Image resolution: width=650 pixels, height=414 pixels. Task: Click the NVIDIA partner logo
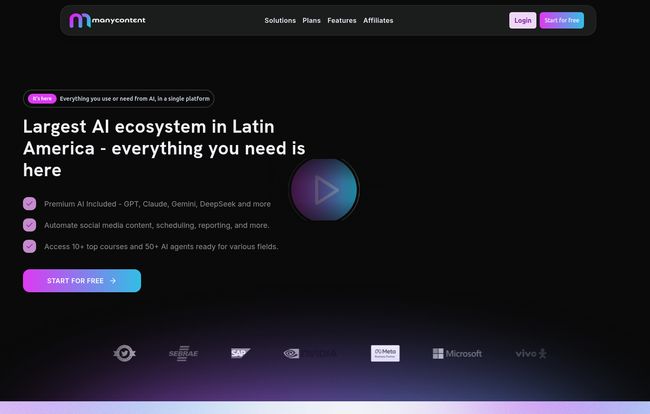[310, 353]
